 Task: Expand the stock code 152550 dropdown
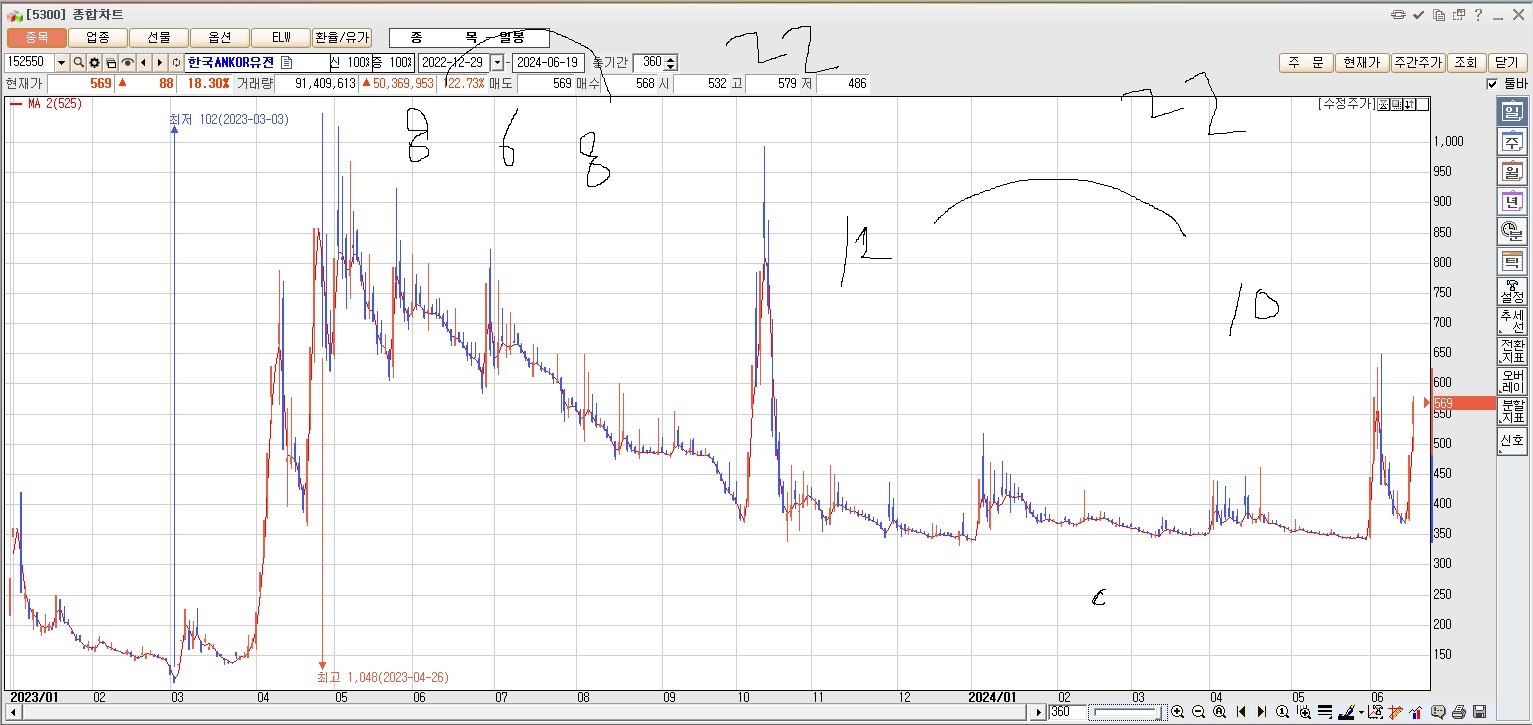[62, 63]
